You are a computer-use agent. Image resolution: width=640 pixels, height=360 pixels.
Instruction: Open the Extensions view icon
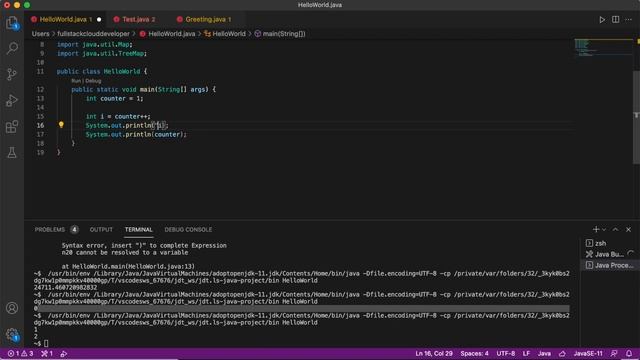point(12,127)
